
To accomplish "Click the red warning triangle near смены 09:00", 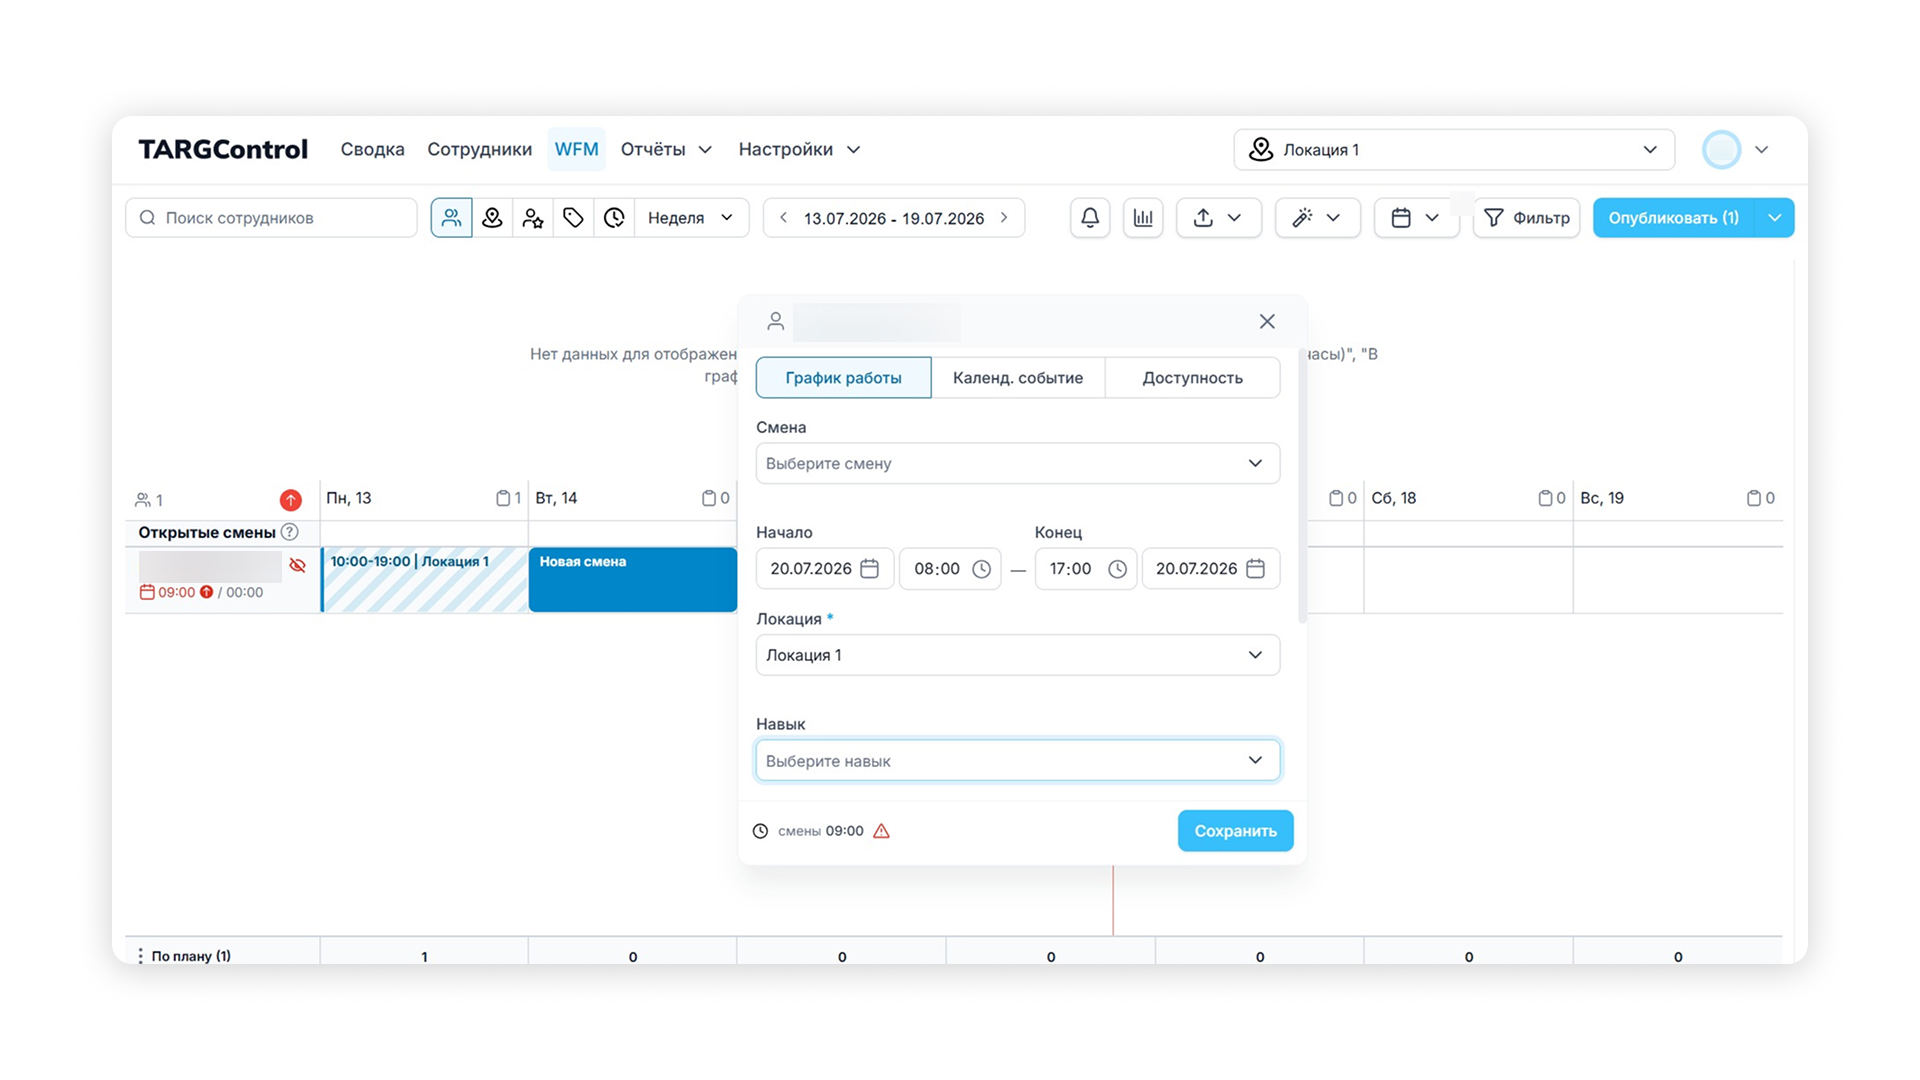I will (881, 831).
